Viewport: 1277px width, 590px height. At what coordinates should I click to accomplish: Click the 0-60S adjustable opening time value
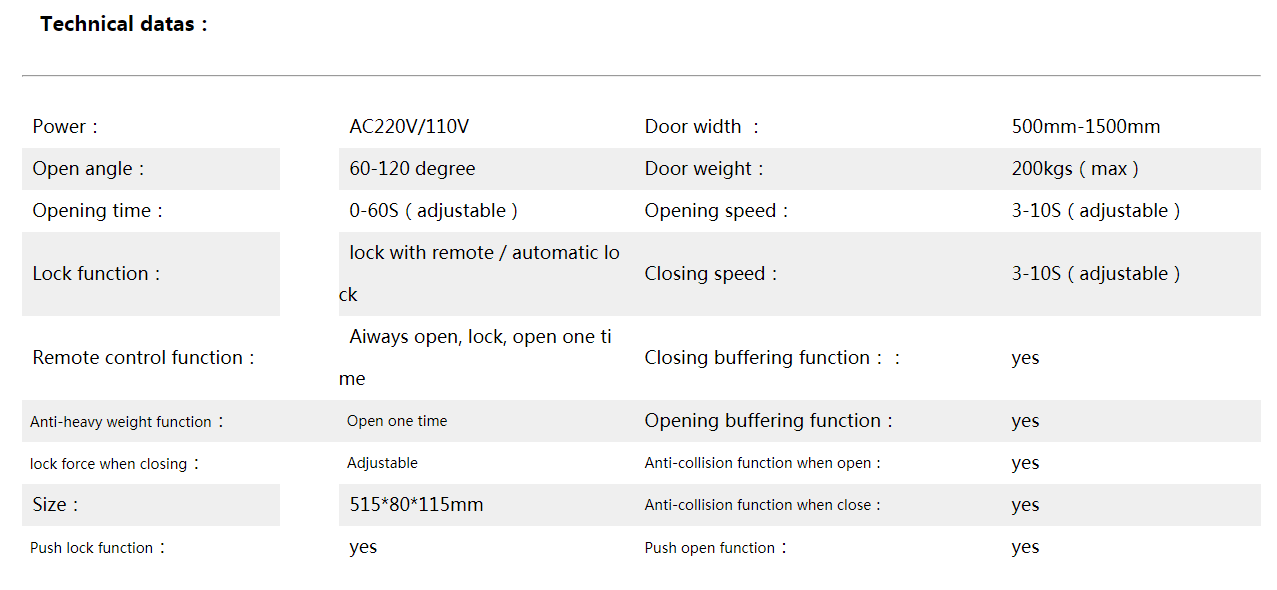[x=433, y=211]
